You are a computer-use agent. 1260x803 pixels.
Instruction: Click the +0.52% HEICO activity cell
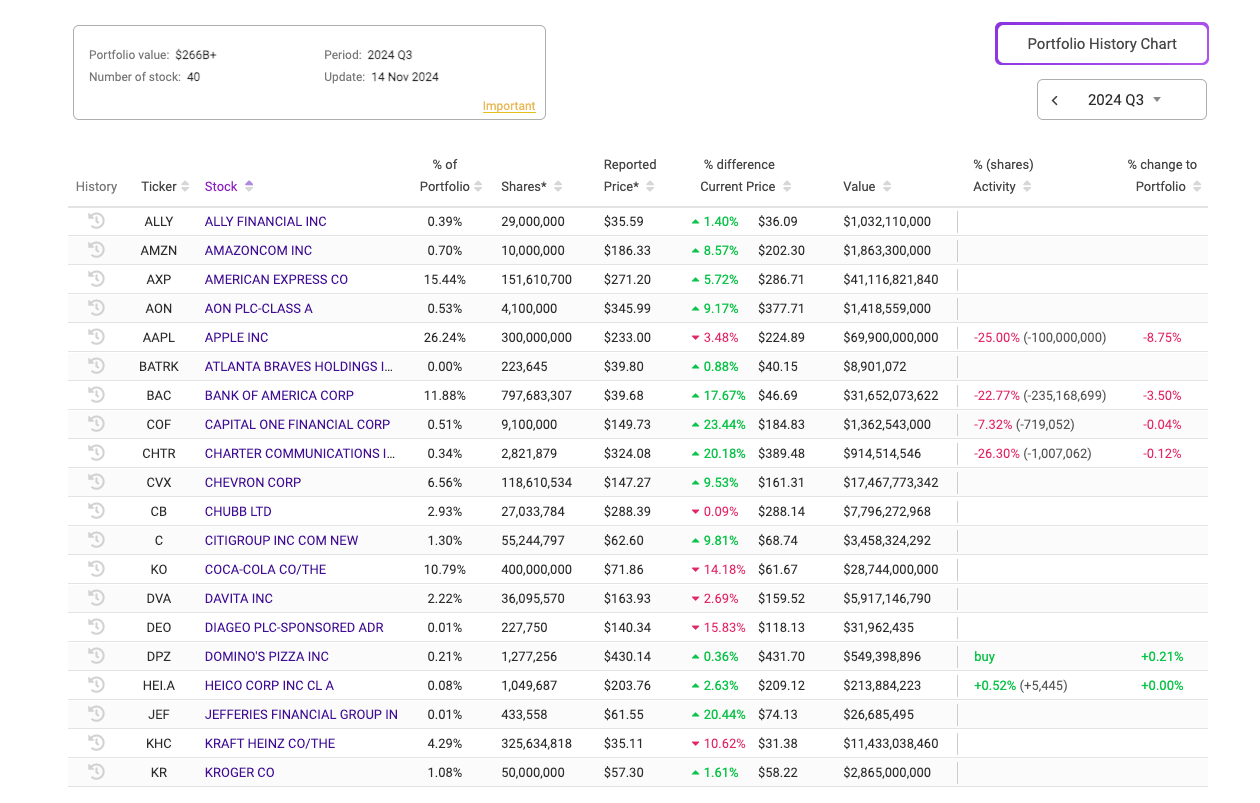pos(1022,685)
